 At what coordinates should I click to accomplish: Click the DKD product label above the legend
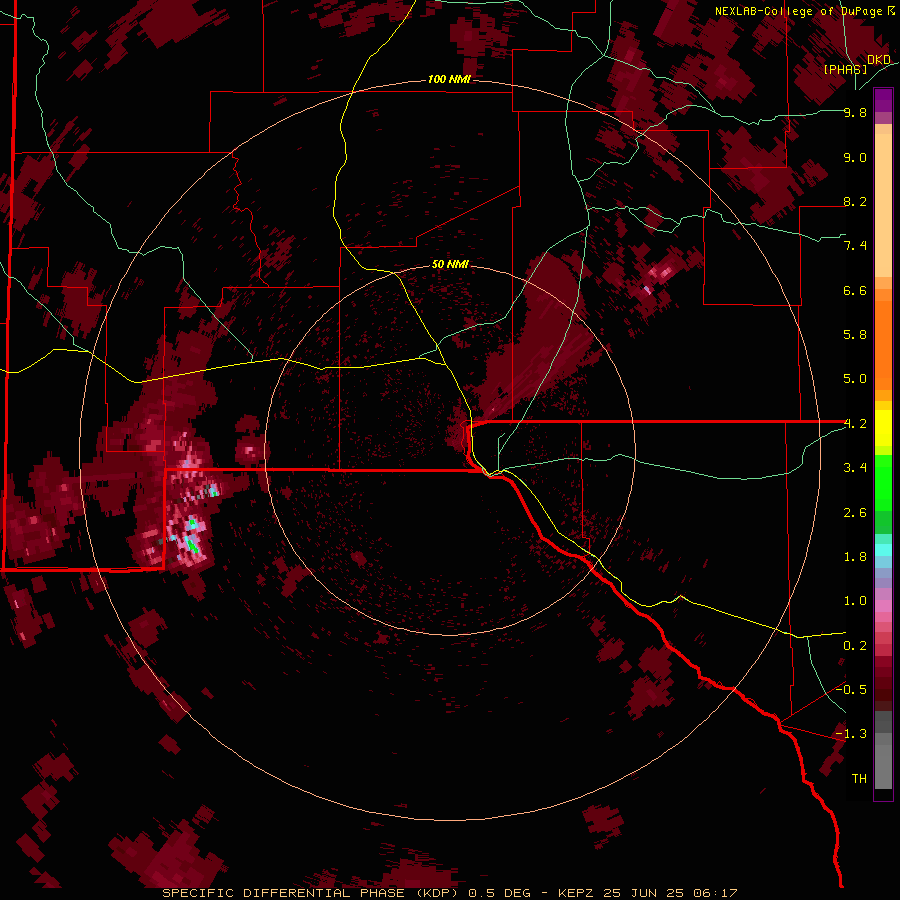click(x=879, y=59)
